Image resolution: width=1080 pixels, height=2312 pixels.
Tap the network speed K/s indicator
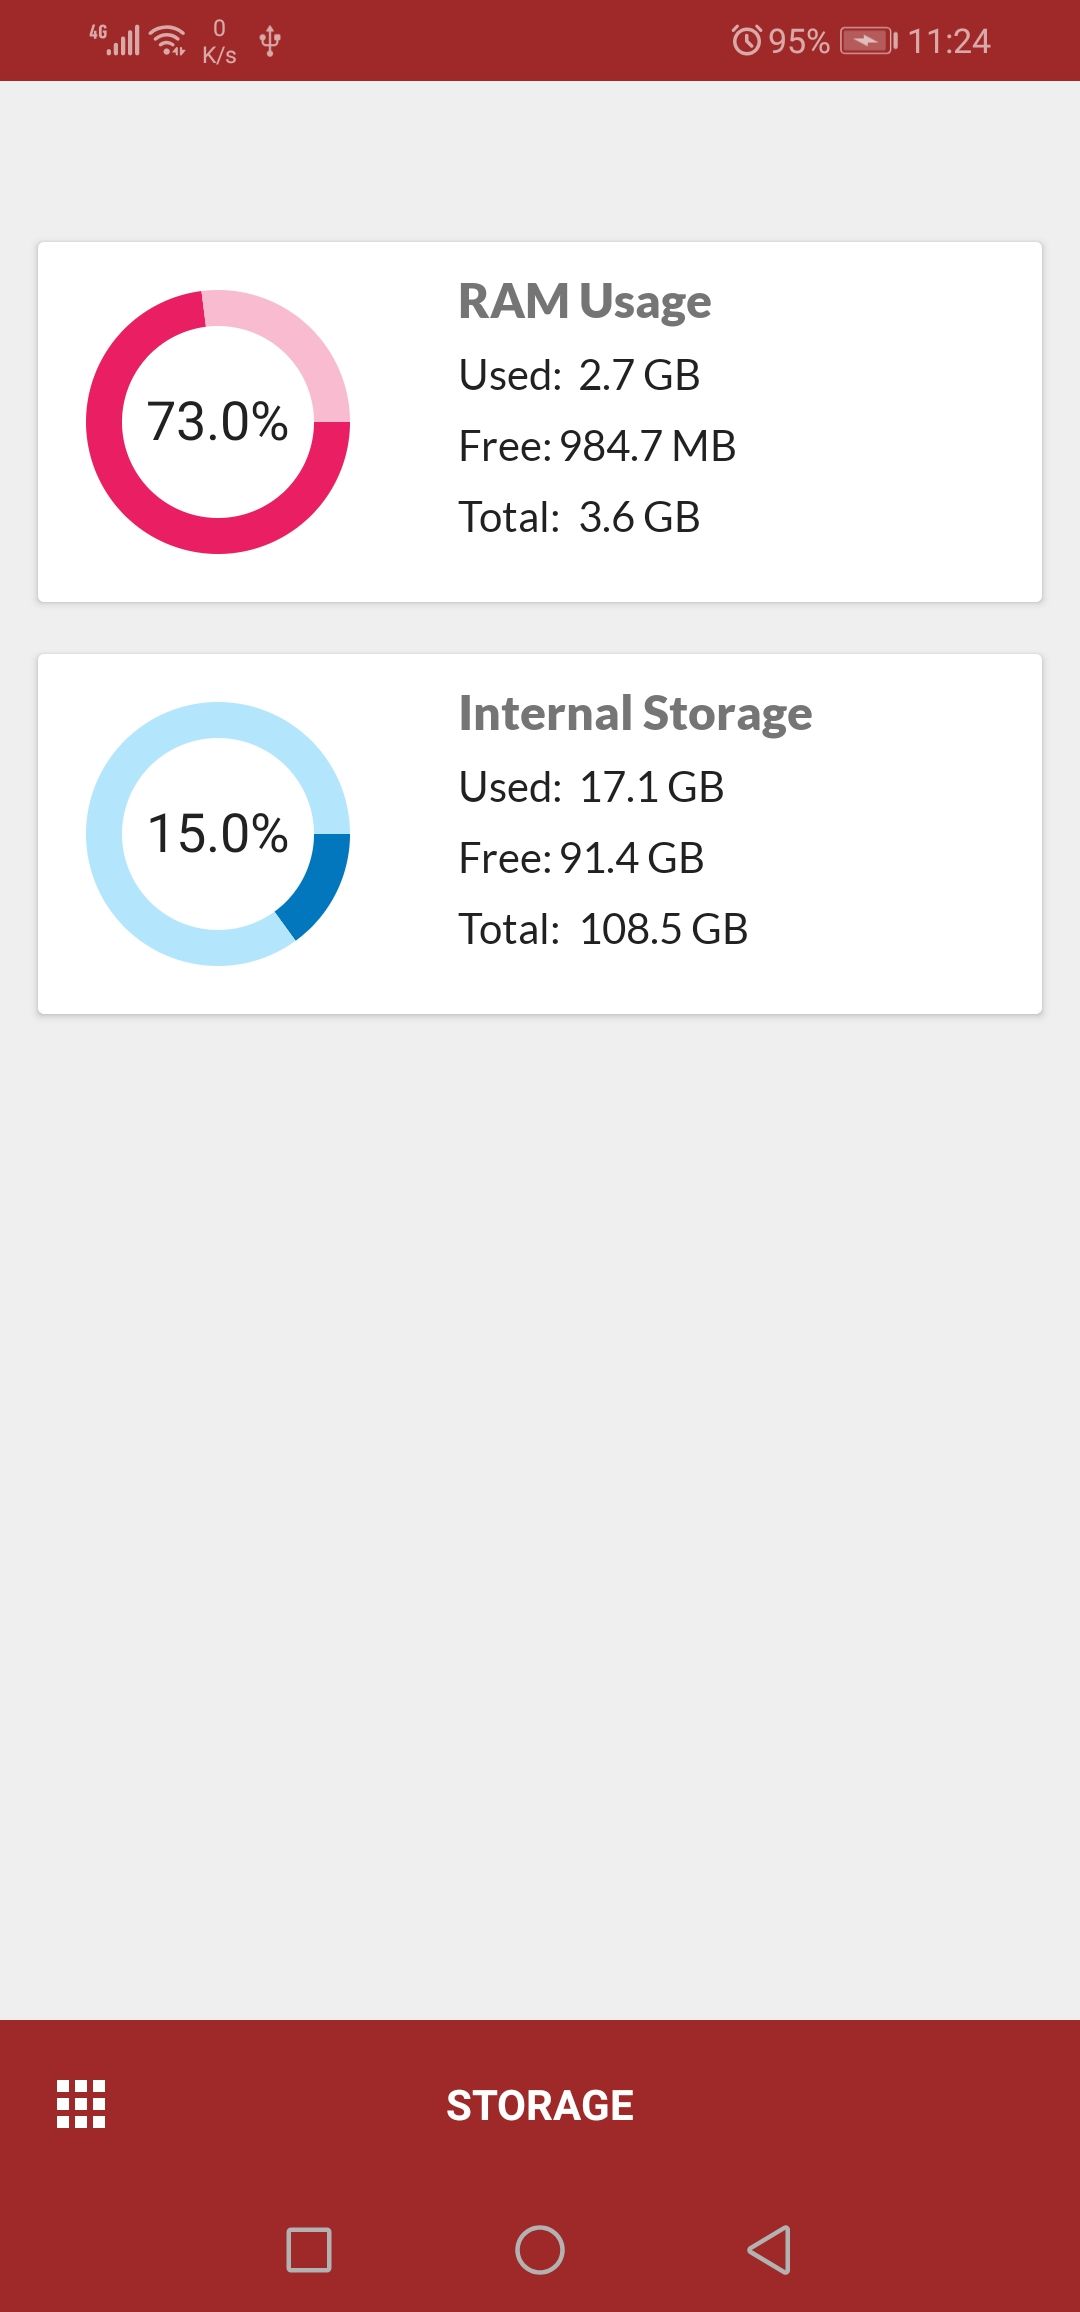[x=219, y=42]
